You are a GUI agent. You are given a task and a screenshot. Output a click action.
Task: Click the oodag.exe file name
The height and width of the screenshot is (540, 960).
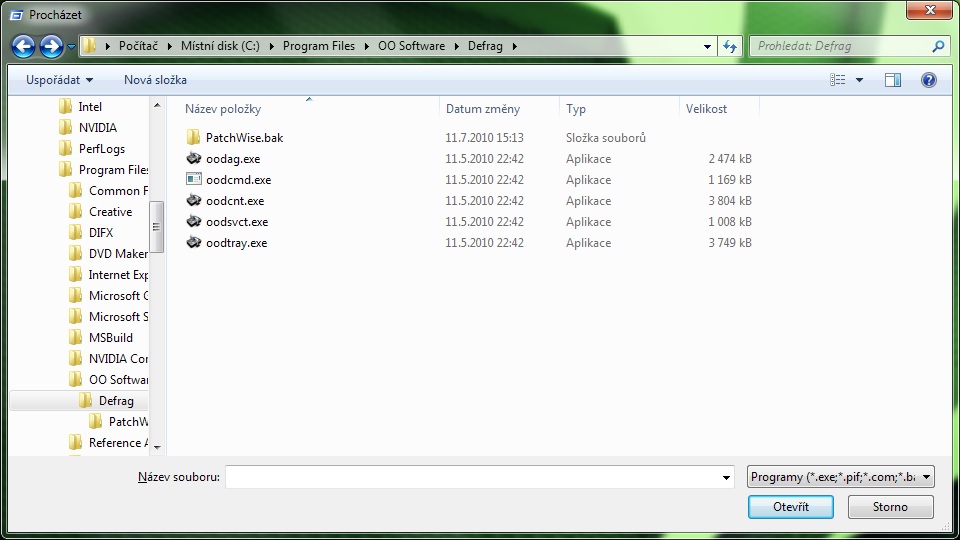pos(233,159)
